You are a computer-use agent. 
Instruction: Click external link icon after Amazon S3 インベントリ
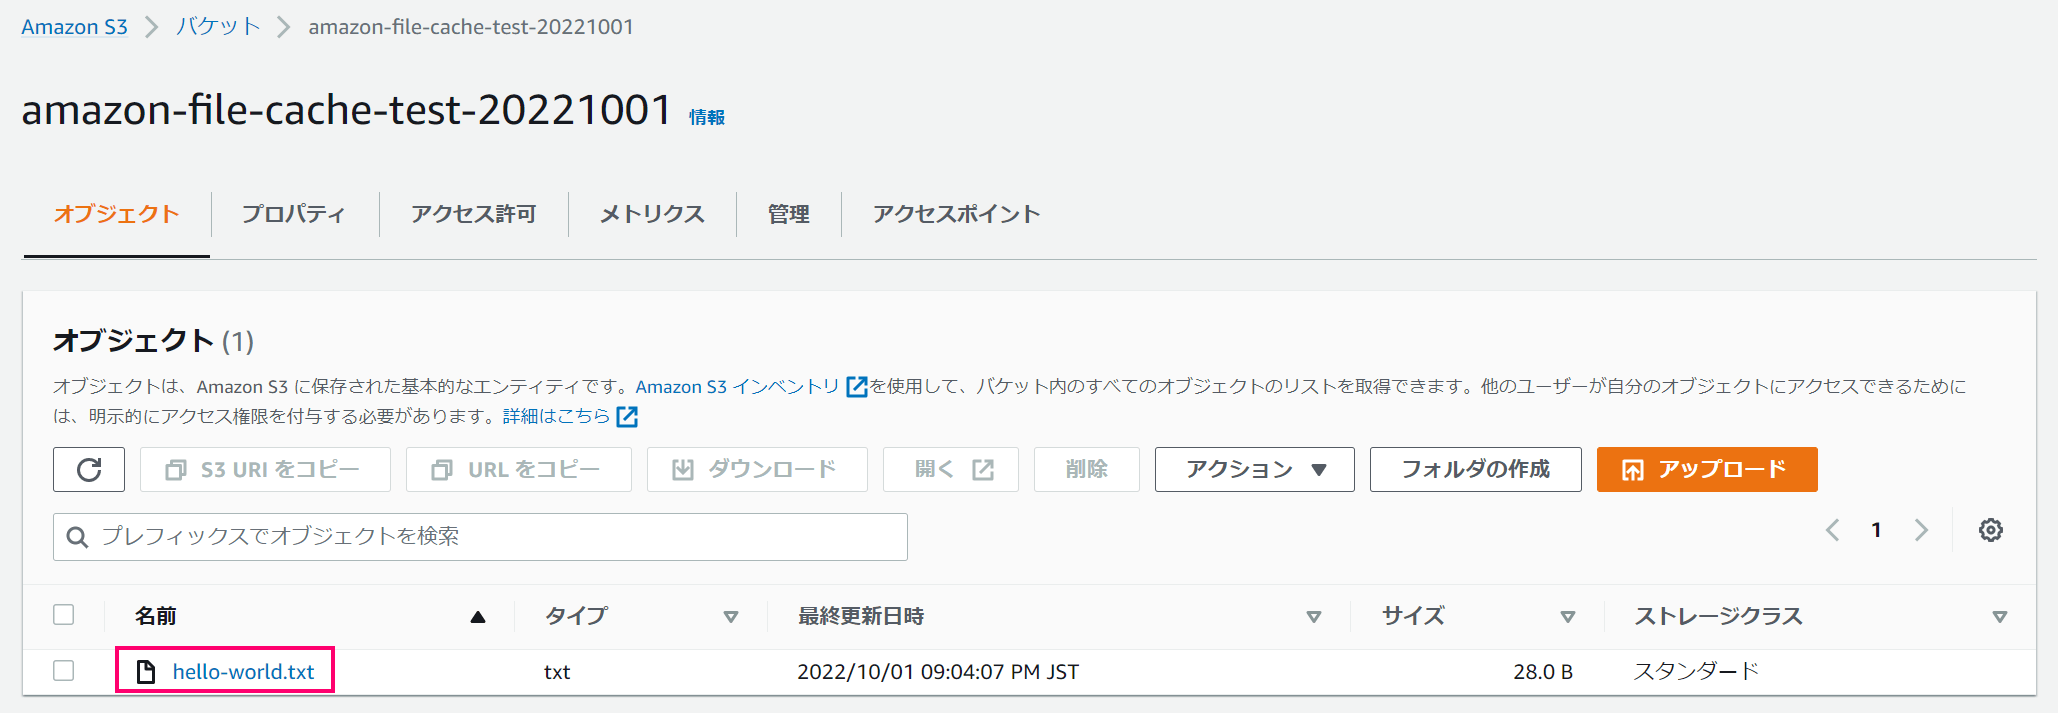click(857, 386)
